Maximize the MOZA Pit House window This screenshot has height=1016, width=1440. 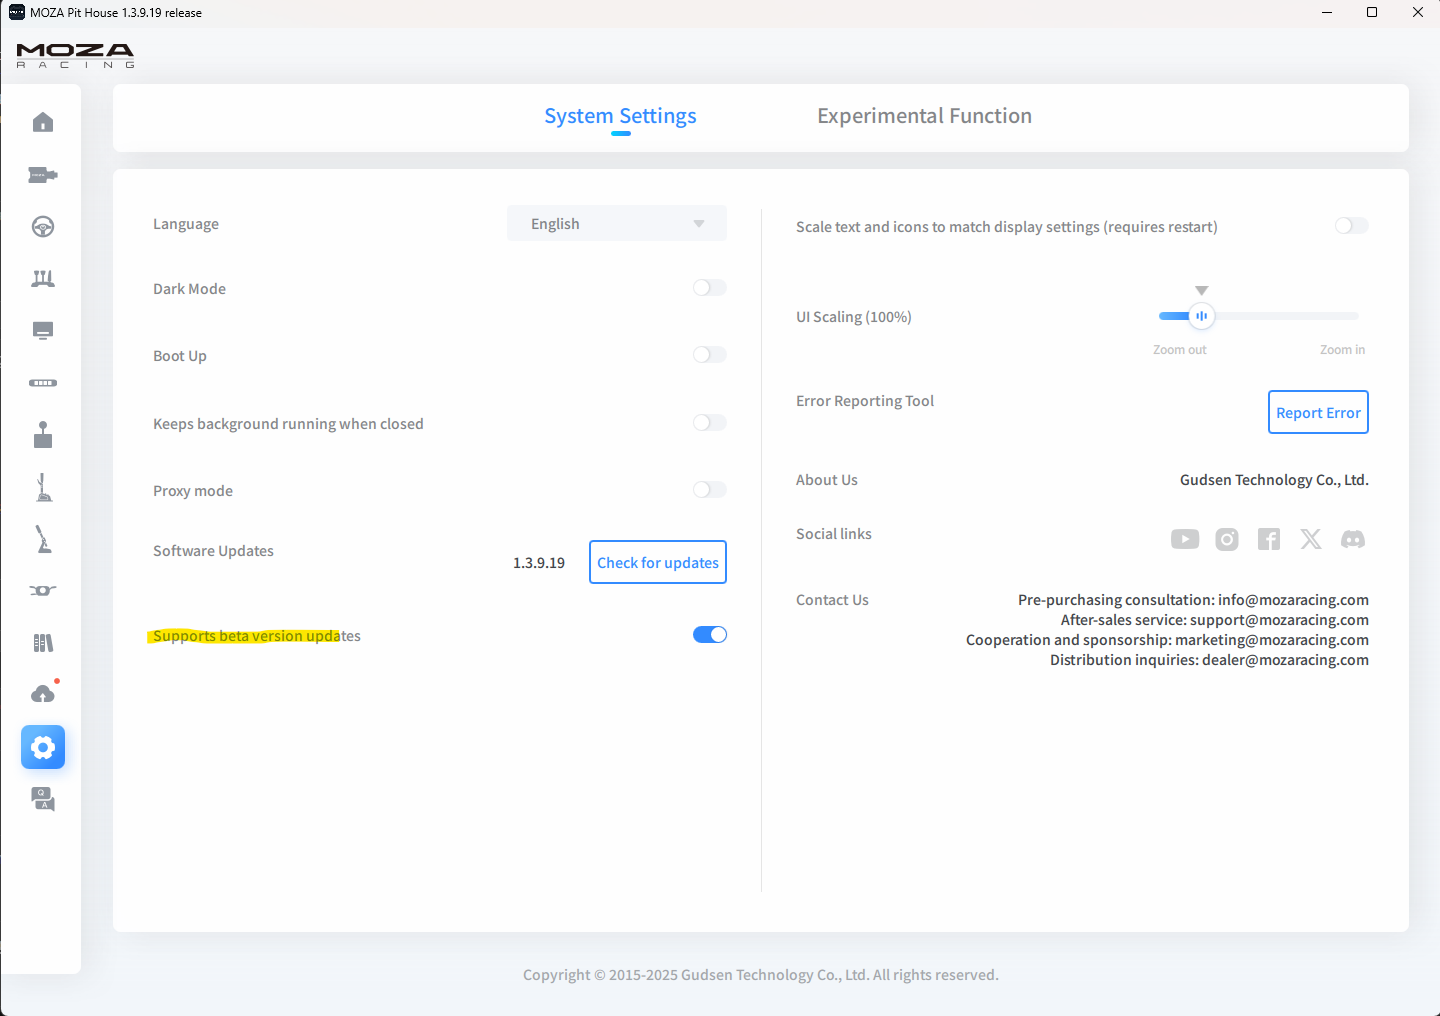[1372, 12]
